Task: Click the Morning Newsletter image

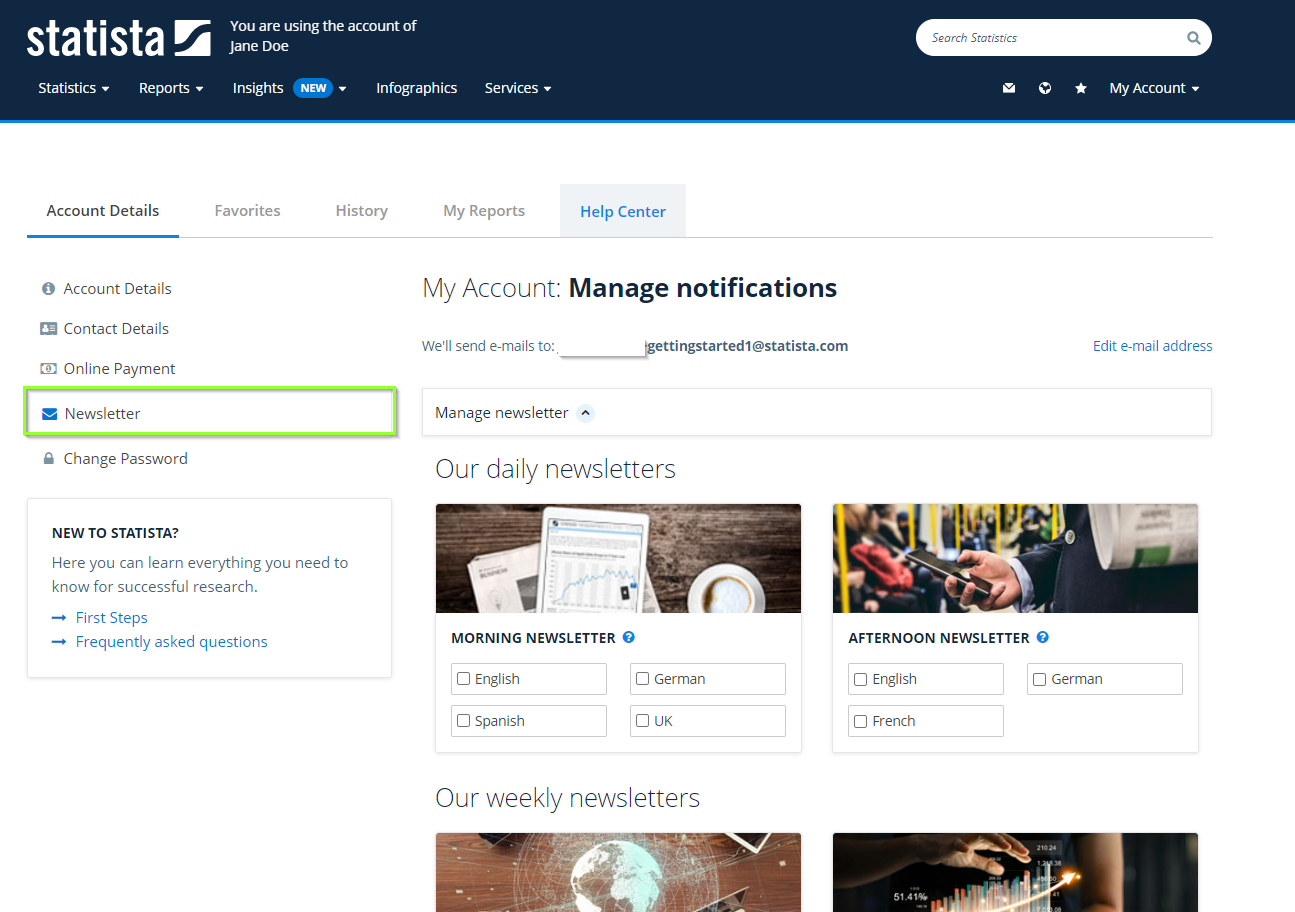Action: [618, 558]
